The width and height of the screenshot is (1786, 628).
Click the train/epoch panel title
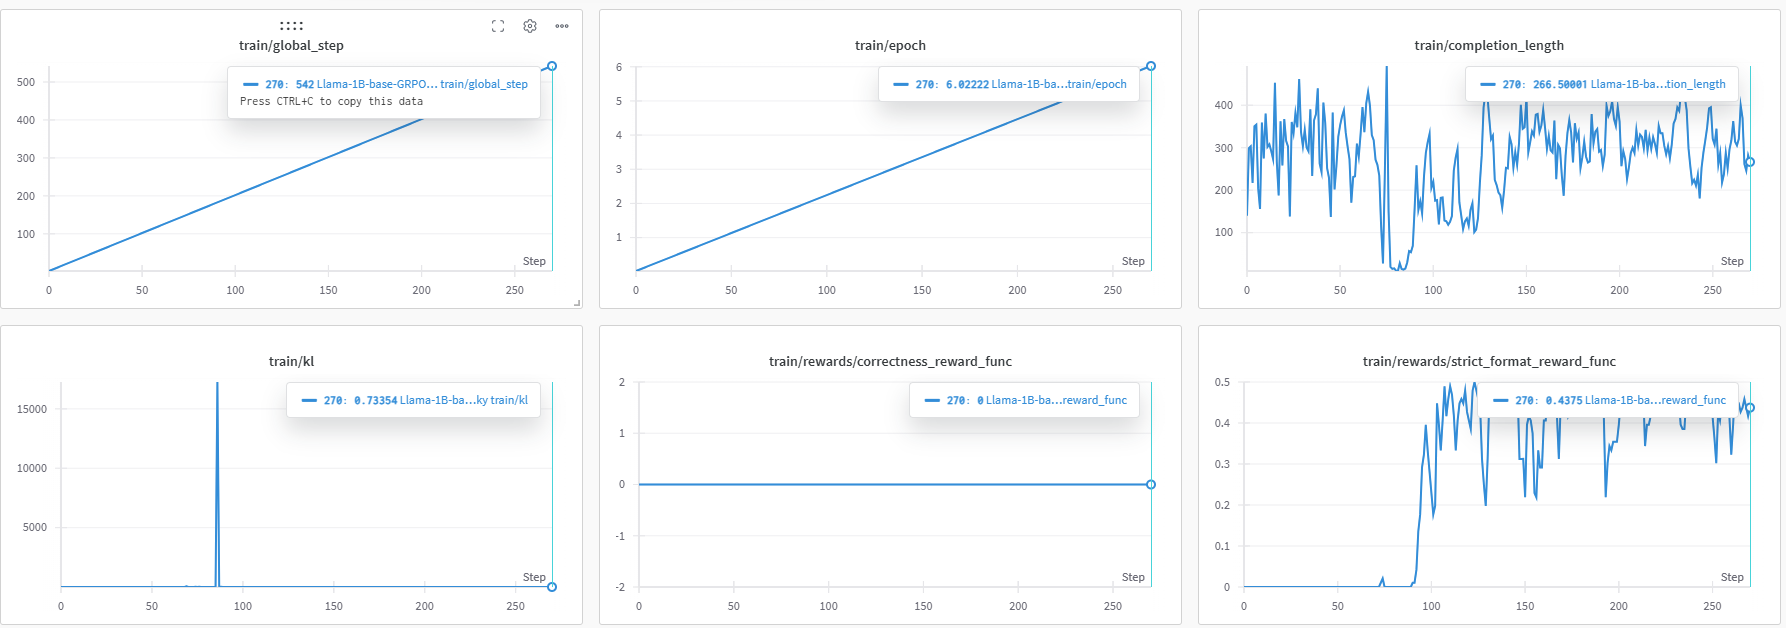pos(890,46)
